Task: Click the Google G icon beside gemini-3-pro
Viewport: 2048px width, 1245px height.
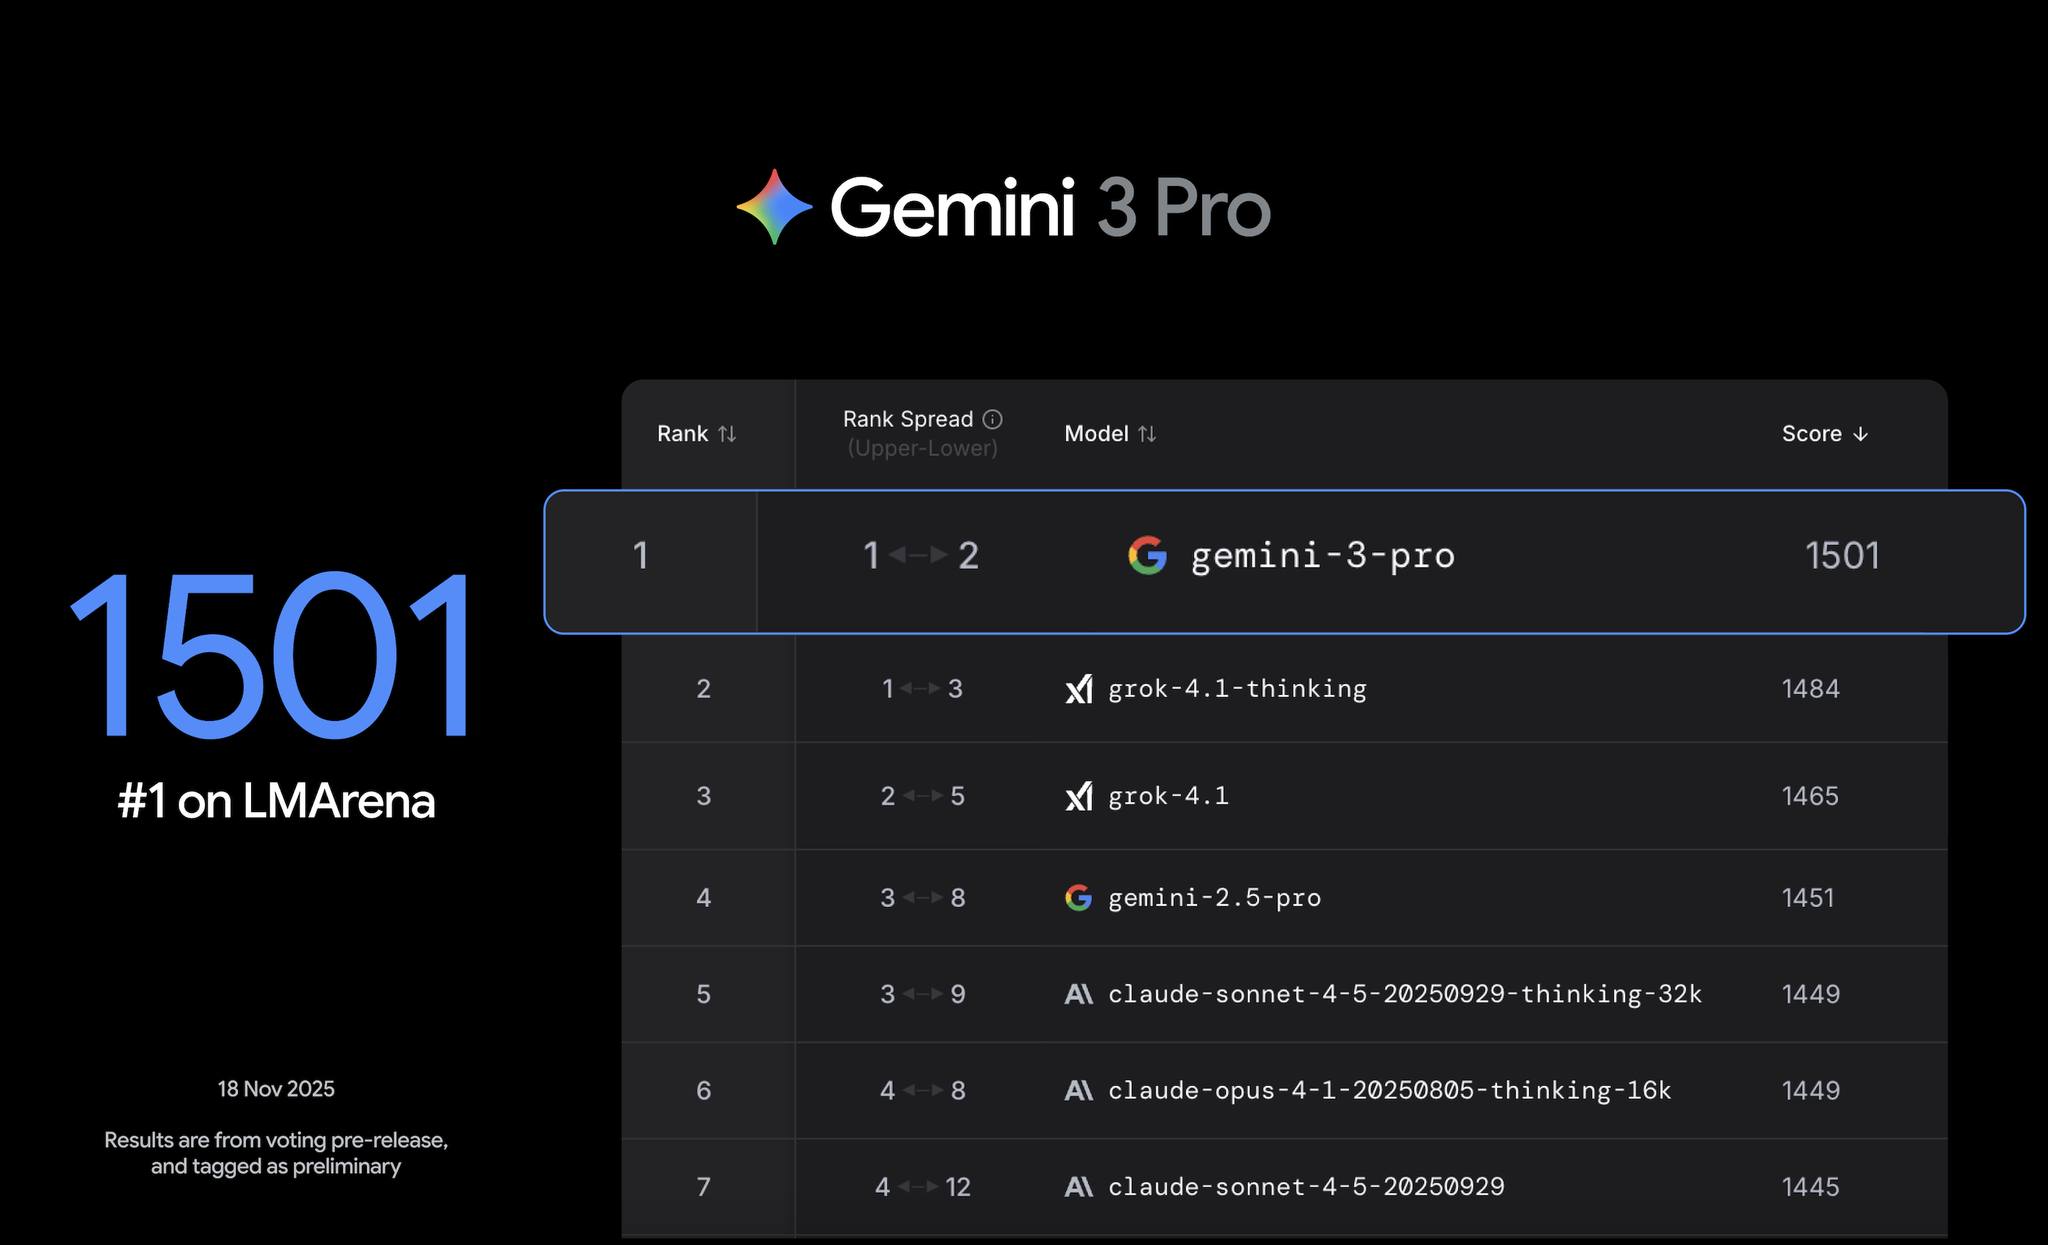Action: (1149, 557)
